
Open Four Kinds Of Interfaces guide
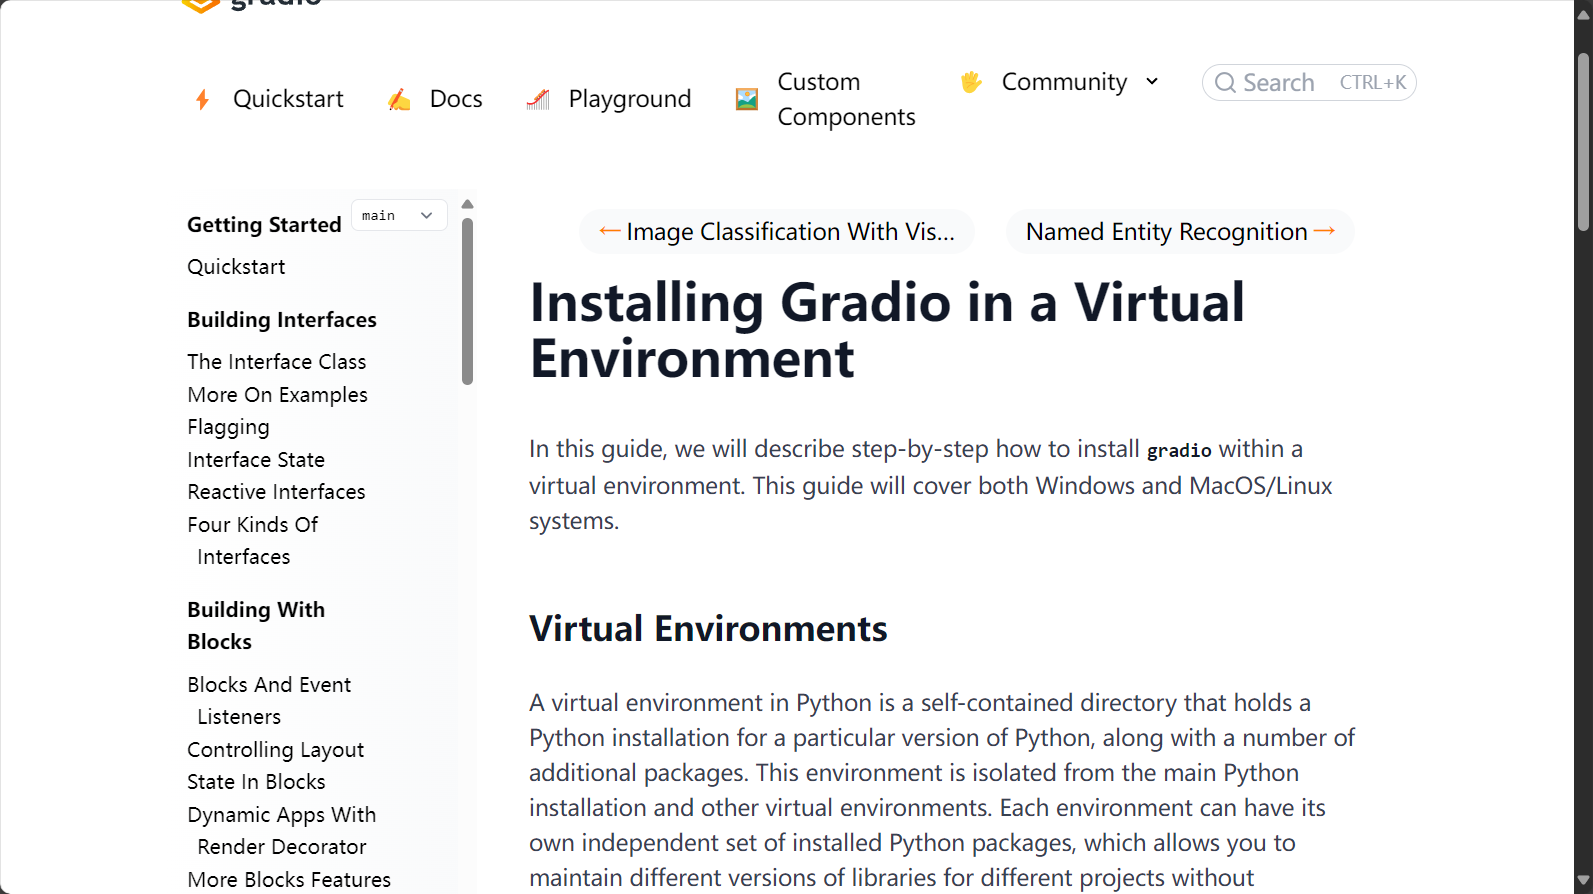[253, 541]
